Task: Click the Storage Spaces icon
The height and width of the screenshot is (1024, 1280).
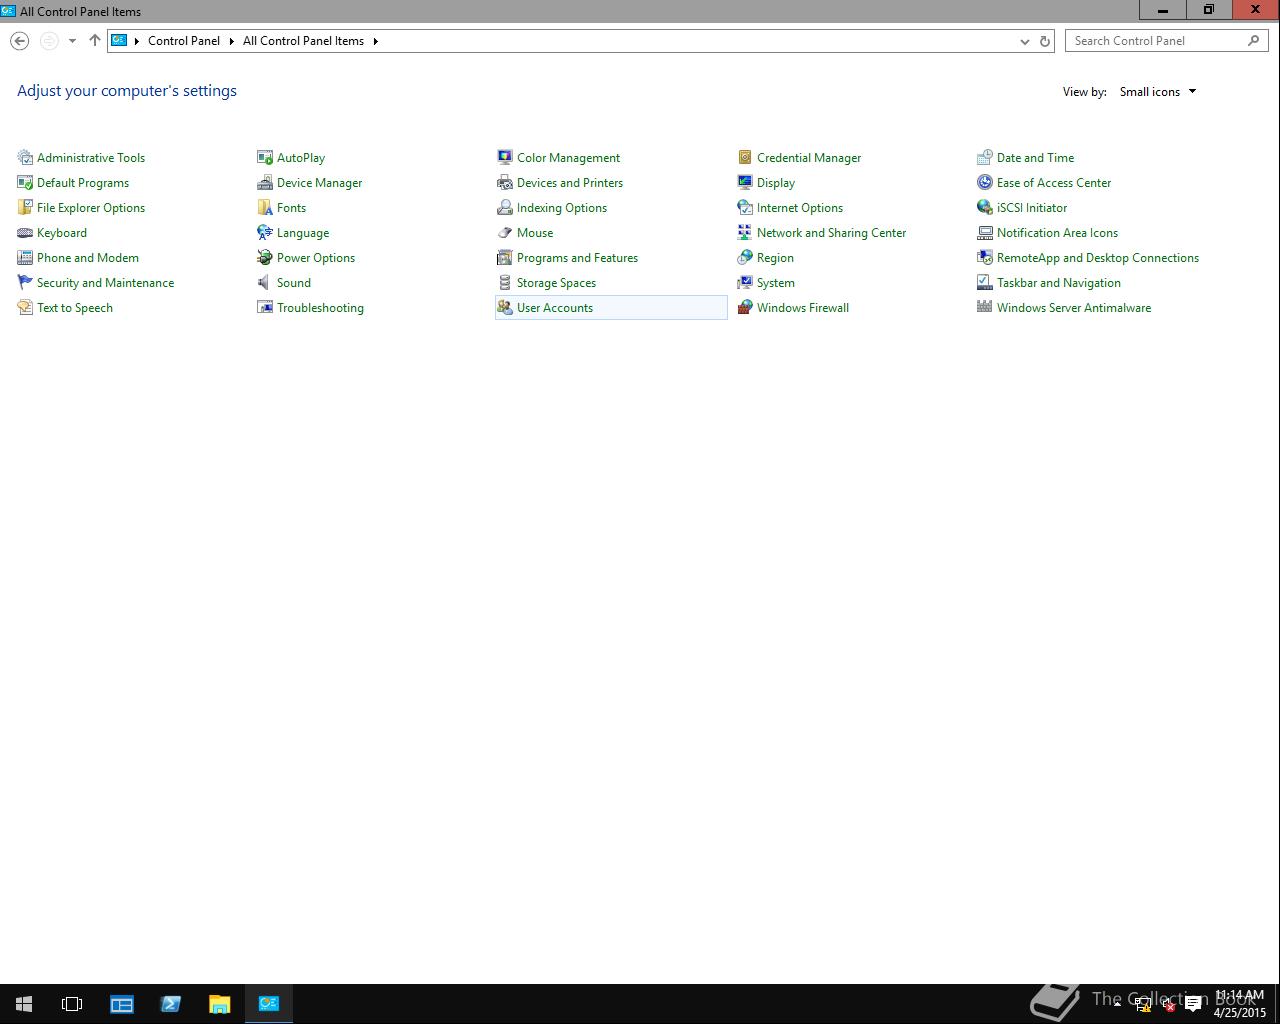Action: (505, 283)
